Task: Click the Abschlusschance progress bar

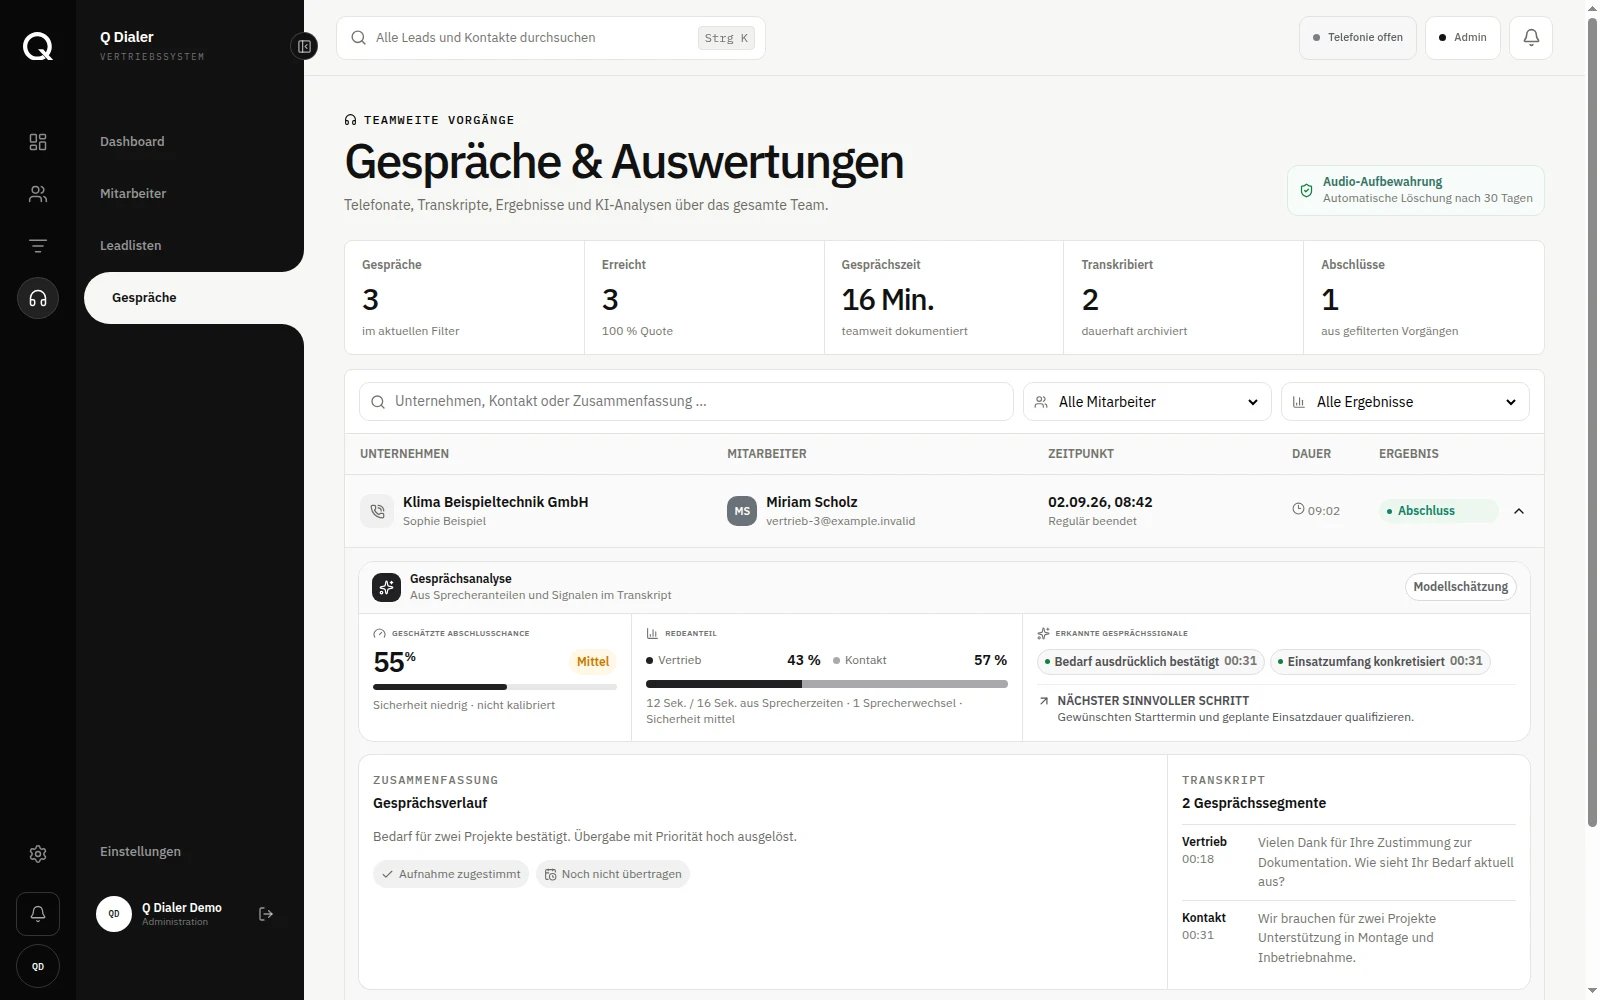Action: pyautogui.click(x=495, y=687)
